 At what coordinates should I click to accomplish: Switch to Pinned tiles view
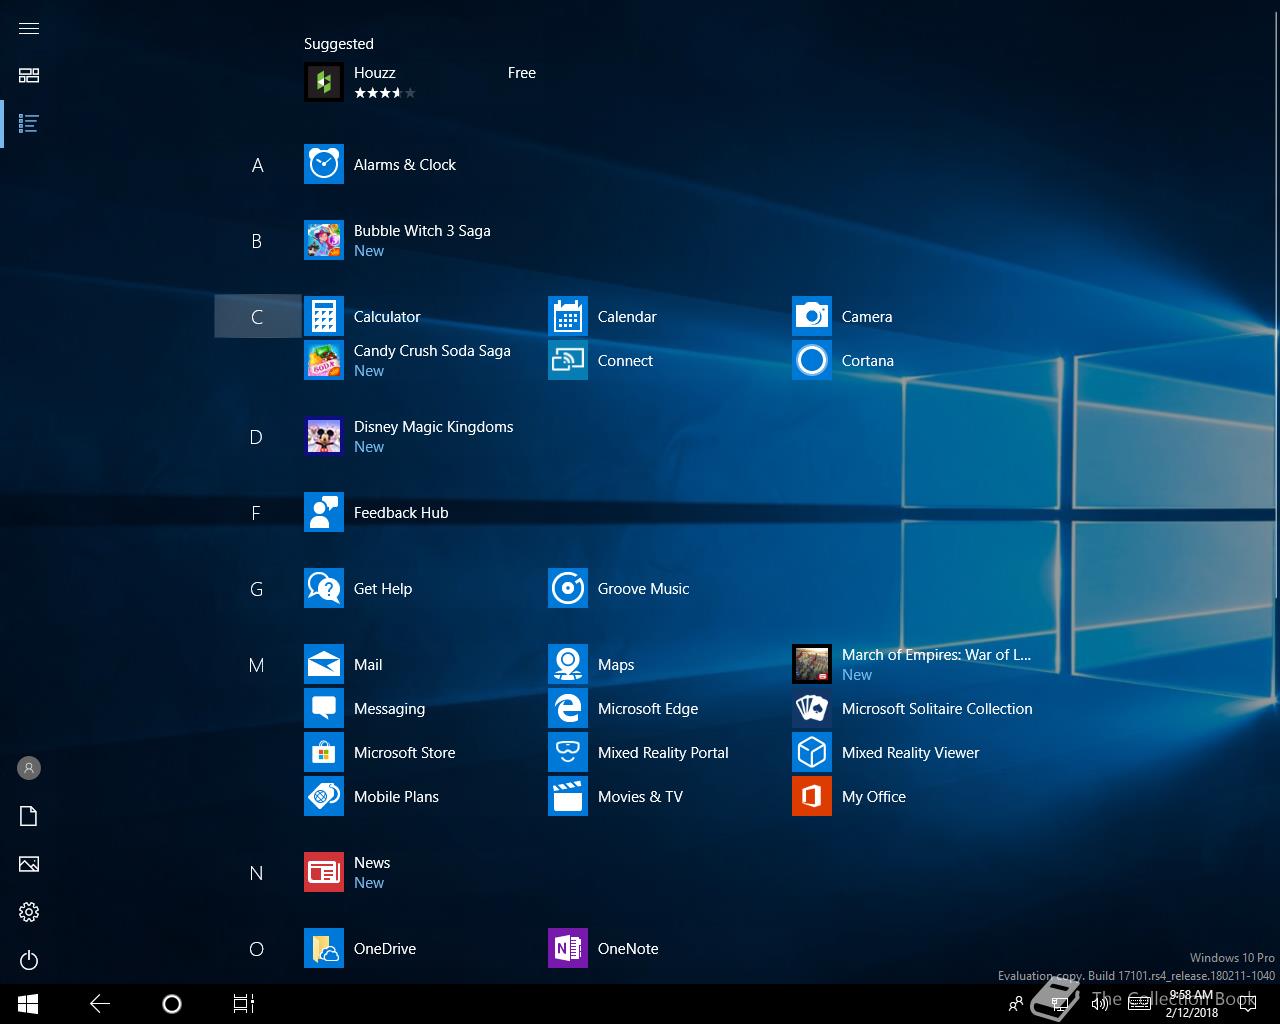[x=29, y=75]
